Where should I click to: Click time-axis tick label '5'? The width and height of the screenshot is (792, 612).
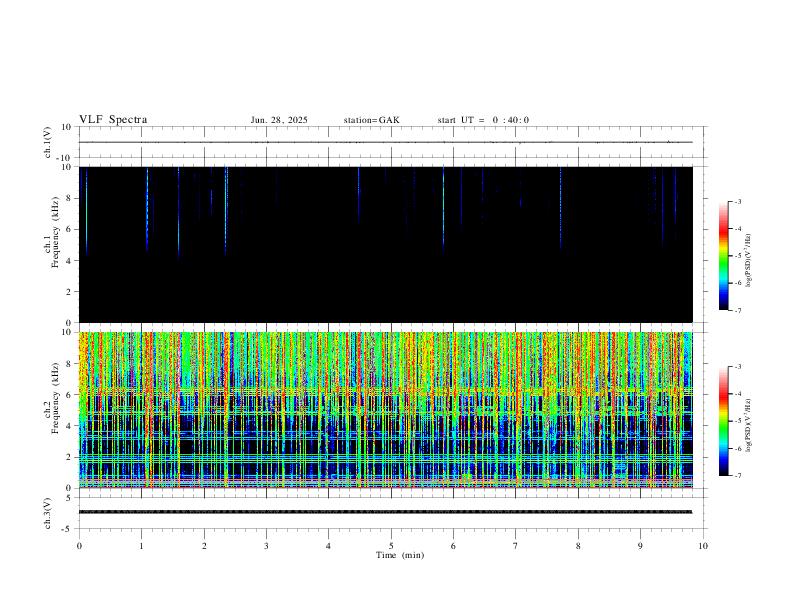(x=391, y=546)
